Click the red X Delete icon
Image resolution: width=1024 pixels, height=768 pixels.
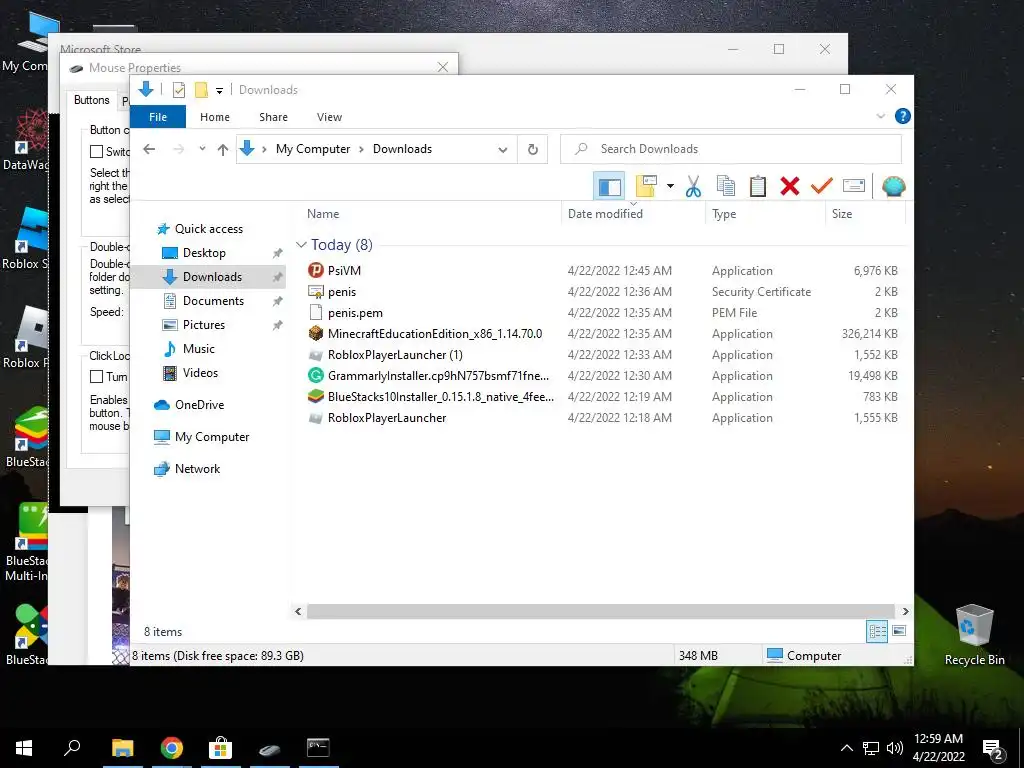coord(790,187)
